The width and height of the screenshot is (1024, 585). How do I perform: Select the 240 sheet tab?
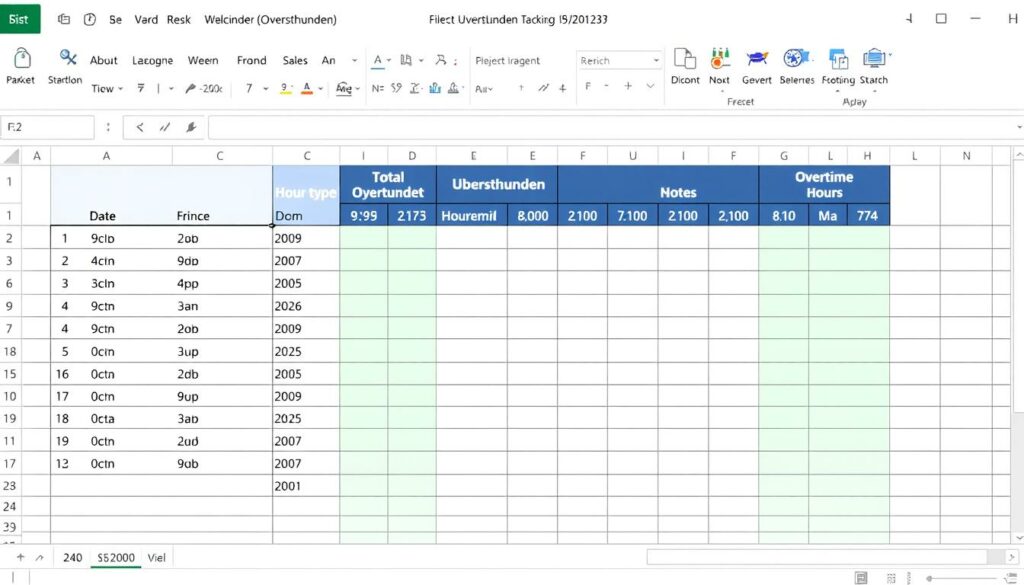(x=72, y=557)
